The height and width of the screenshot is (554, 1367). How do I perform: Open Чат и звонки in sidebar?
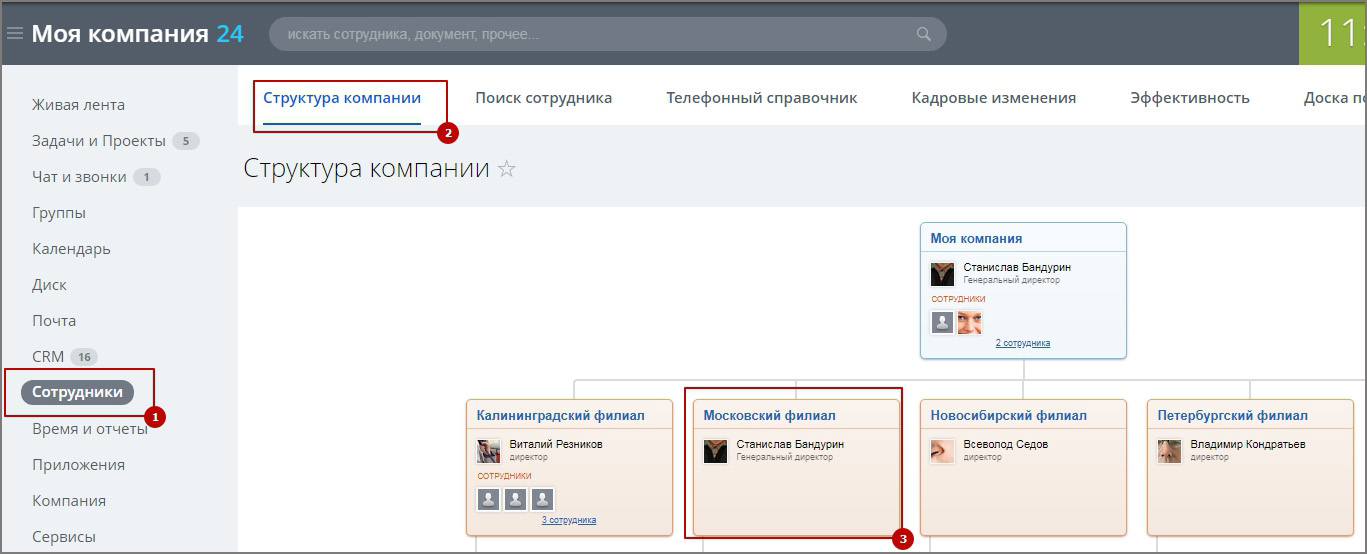click(x=79, y=177)
